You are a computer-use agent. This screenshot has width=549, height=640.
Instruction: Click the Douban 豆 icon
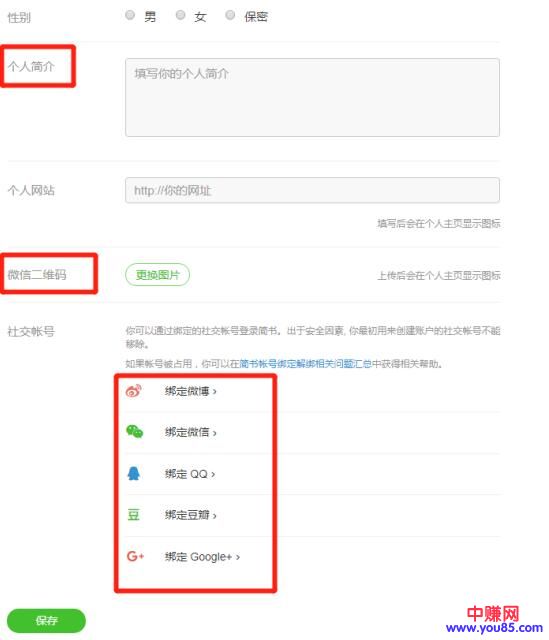click(133, 515)
